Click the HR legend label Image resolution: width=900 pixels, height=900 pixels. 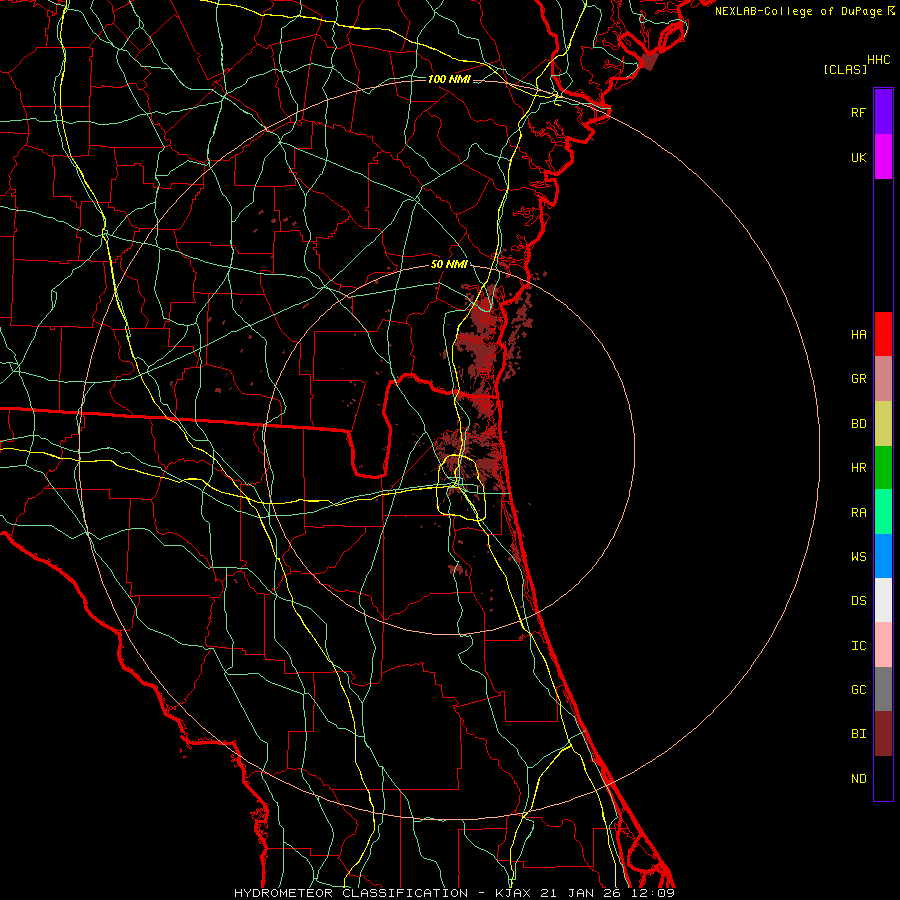tap(858, 468)
